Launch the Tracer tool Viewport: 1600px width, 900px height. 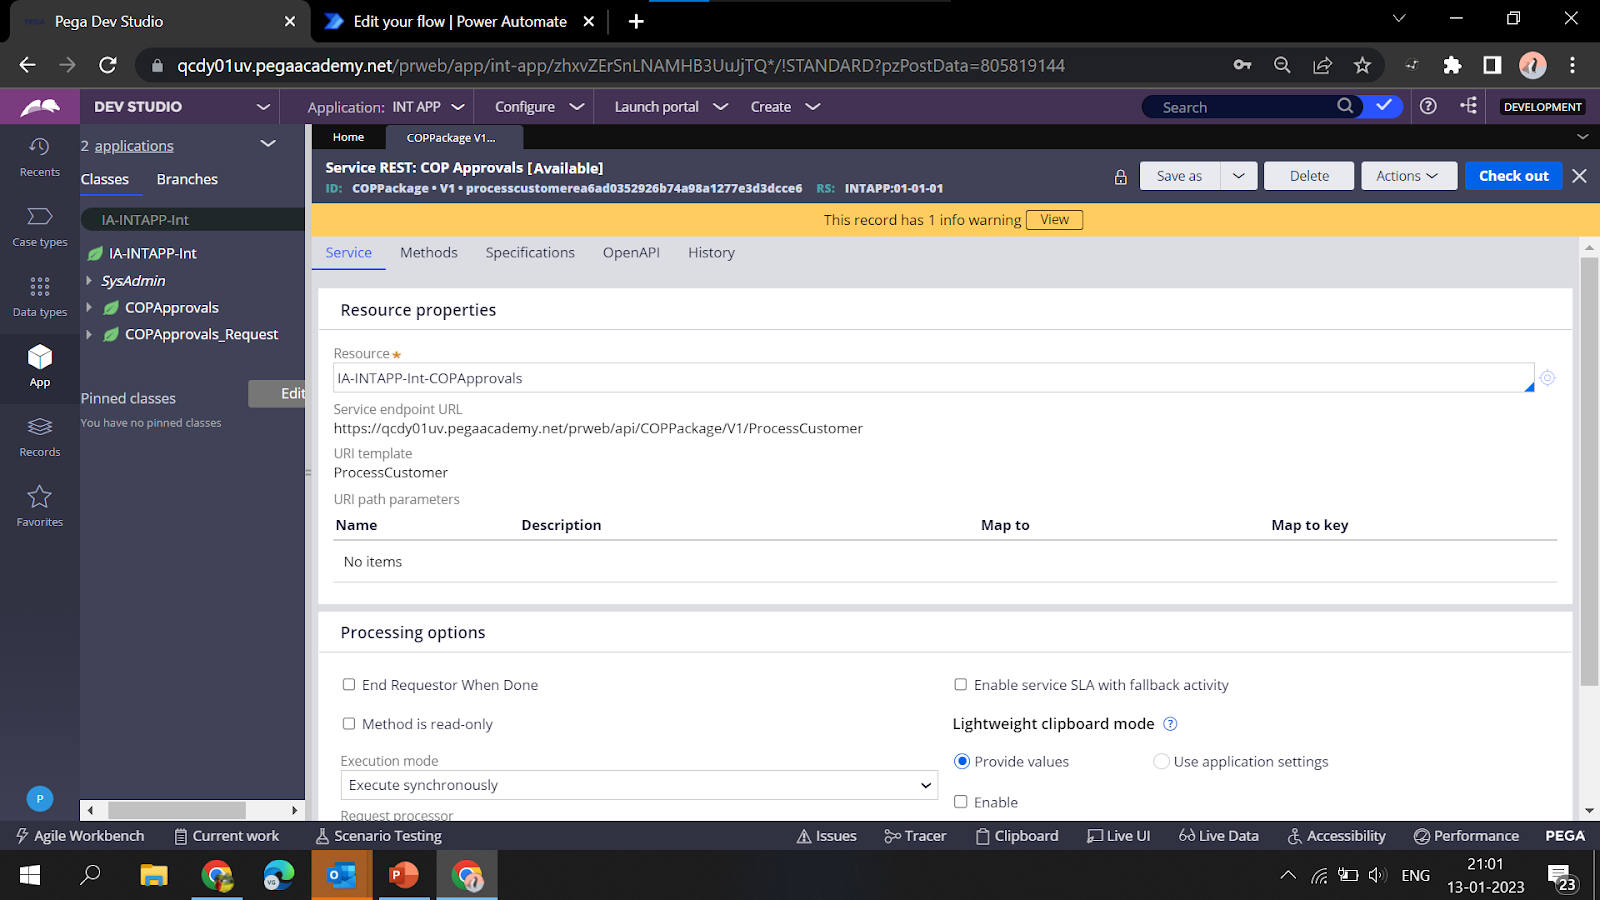[915, 836]
